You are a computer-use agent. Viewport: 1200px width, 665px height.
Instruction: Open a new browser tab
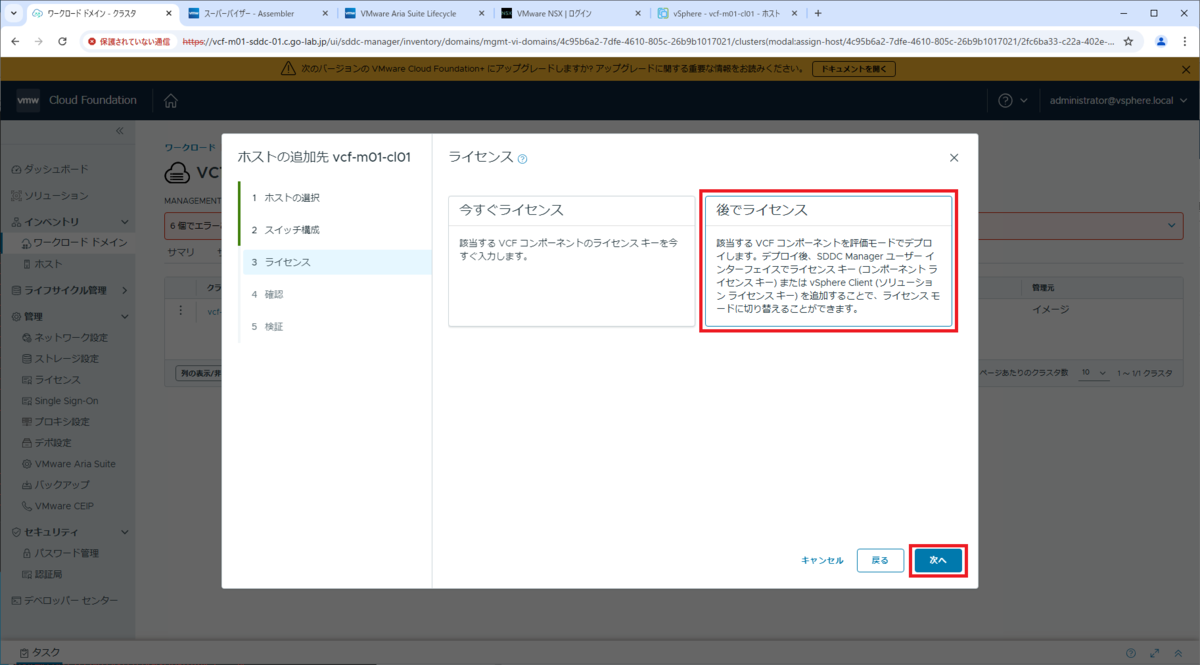click(818, 13)
